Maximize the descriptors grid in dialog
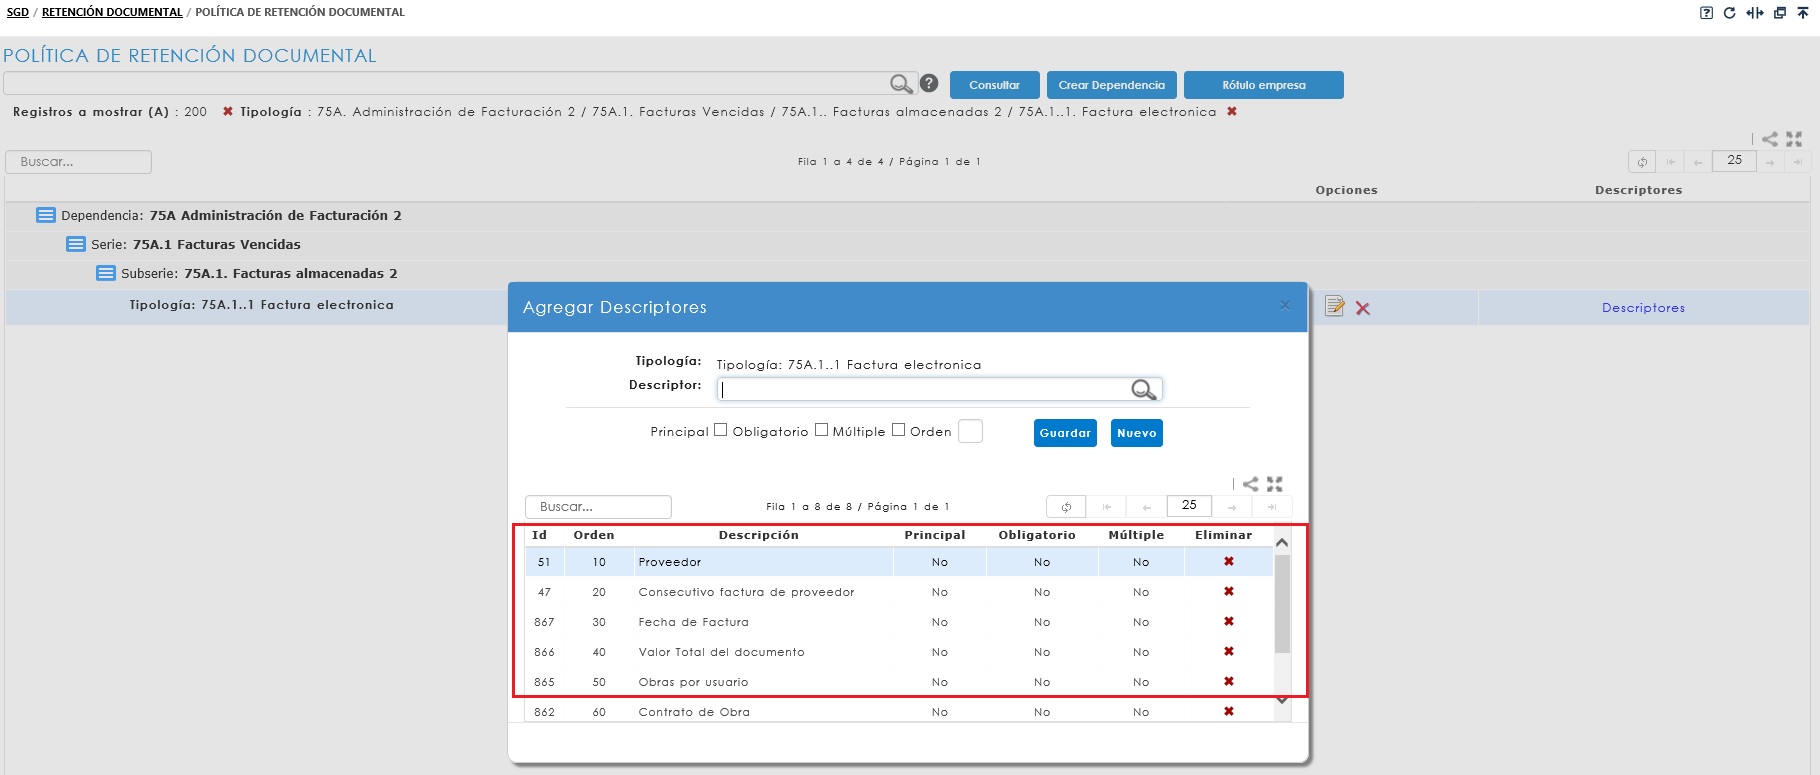Image resolution: width=1820 pixels, height=775 pixels. (x=1275, y=484)
